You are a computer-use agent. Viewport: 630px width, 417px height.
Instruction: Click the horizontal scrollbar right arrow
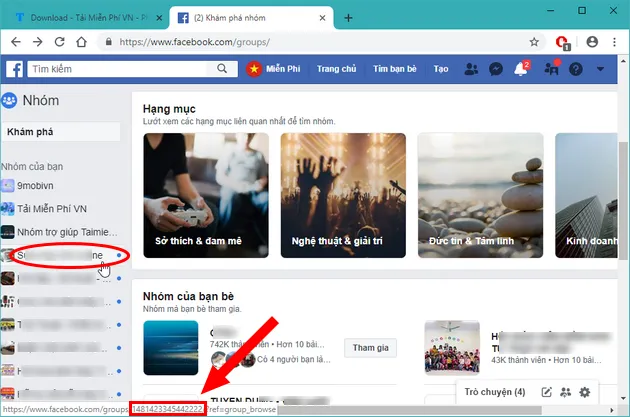pos(612,410)
